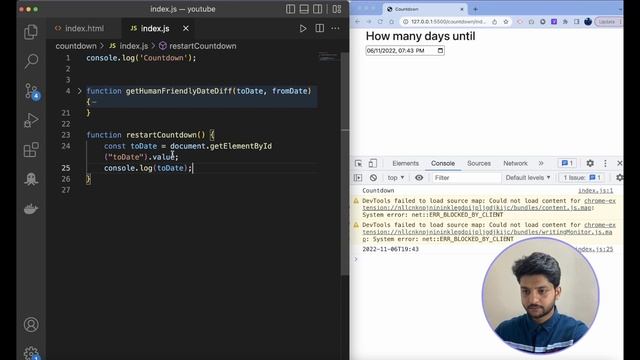640x360 pixels.
Task: Open the Extensions view
Action: 31,150
